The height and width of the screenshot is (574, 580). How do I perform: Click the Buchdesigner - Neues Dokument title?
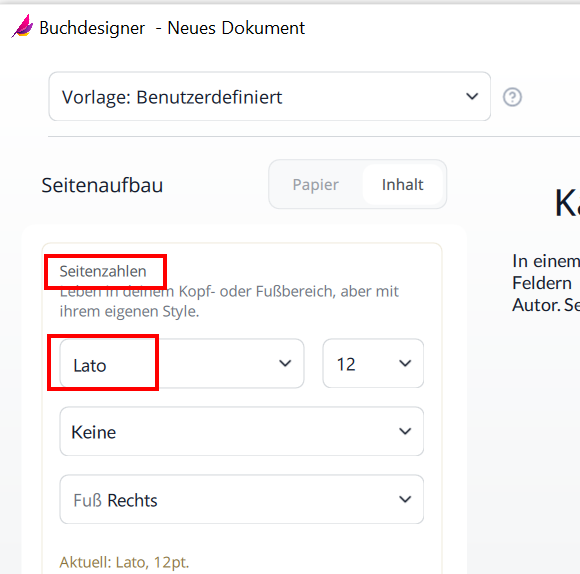172,28
